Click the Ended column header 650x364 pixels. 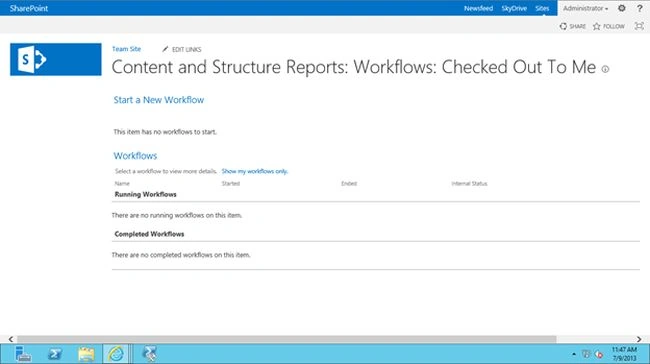[x=349, y=183]
